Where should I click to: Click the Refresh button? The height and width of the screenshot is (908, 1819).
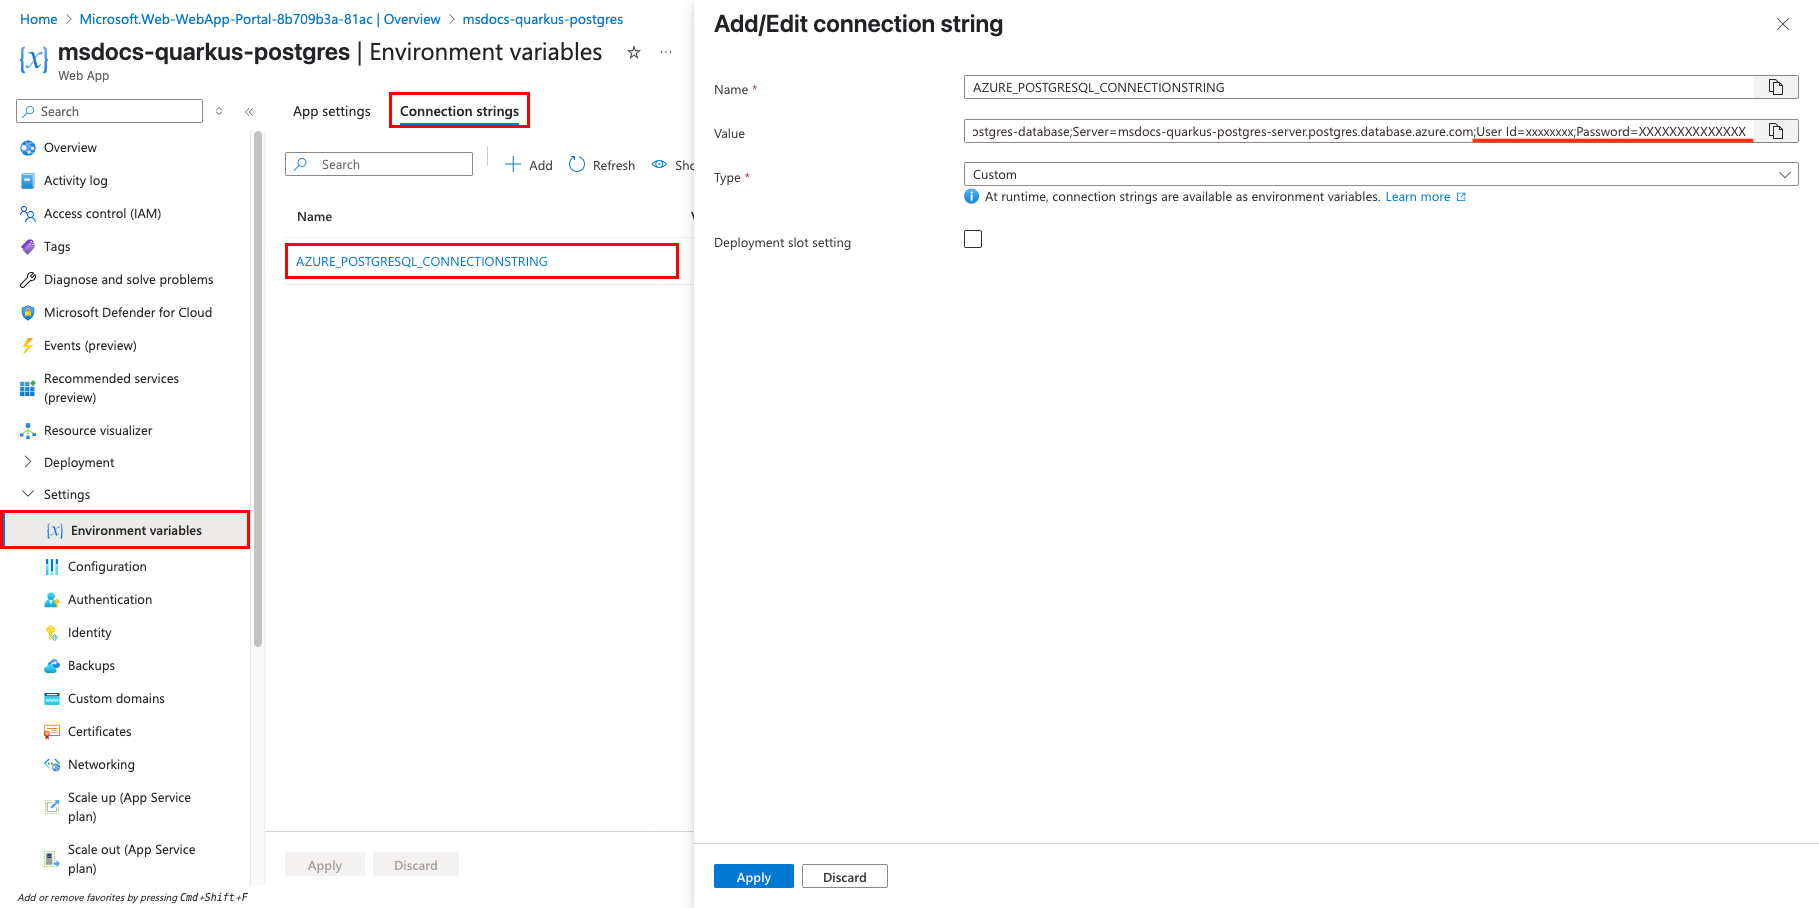coord(602,165)
